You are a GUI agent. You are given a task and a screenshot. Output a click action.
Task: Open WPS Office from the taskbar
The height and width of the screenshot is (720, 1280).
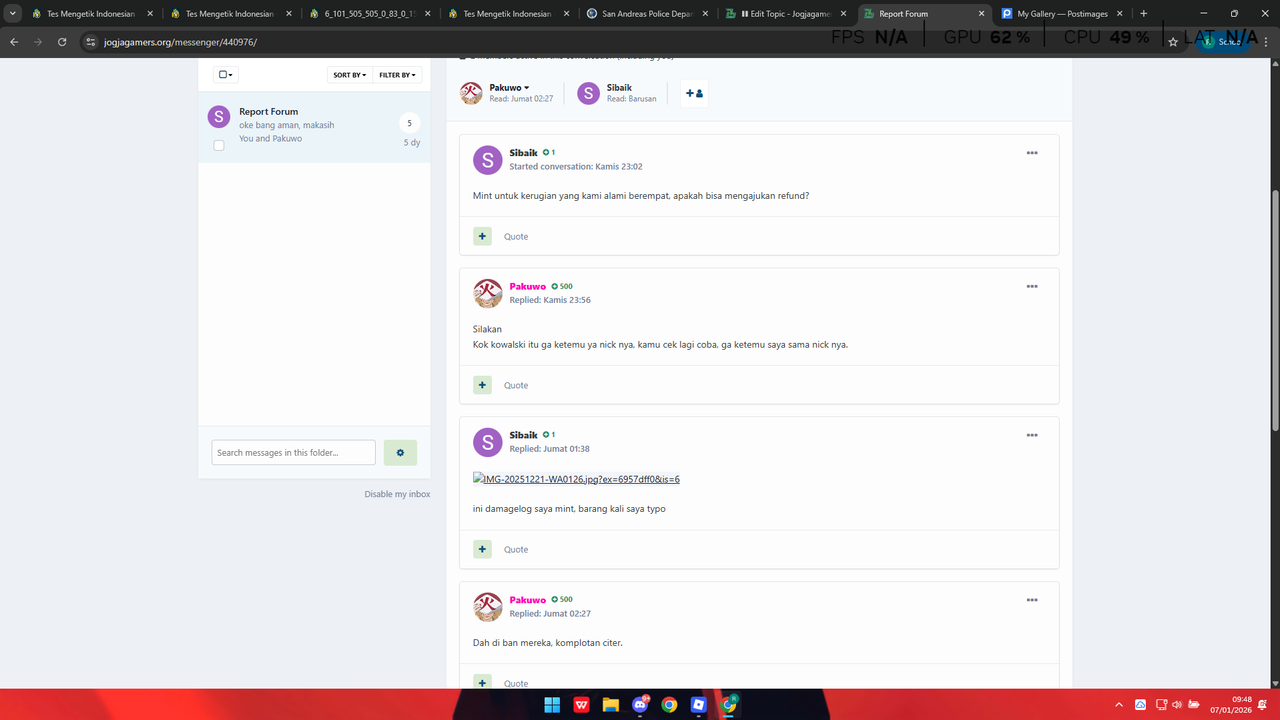point(581,705)
